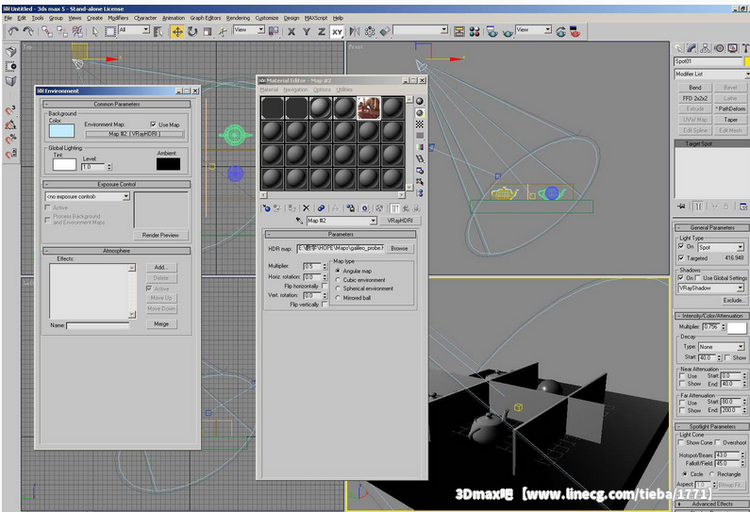
Task: Restrict movement to the Z axis
Action: click(321, 32)
